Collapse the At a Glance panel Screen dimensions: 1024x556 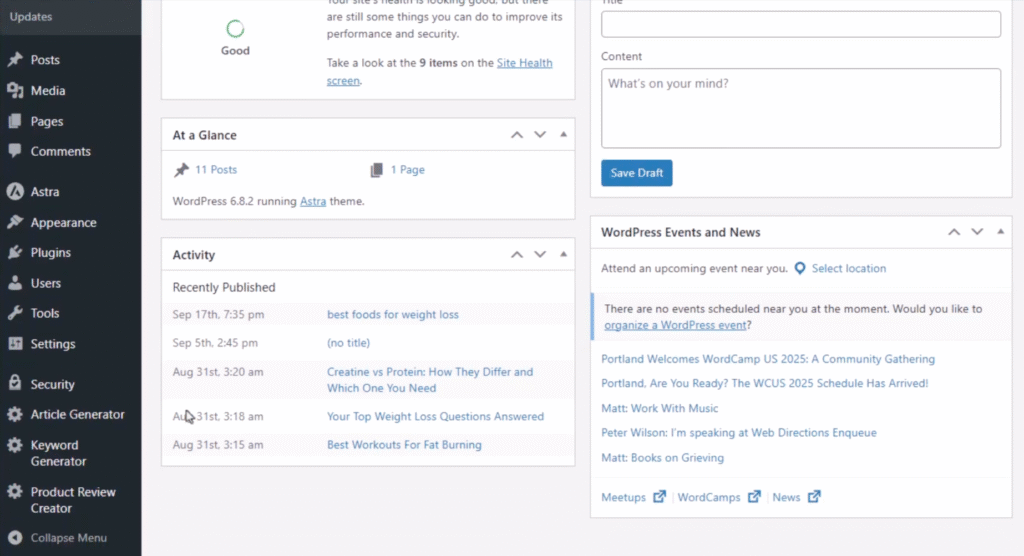pos(563,135)
